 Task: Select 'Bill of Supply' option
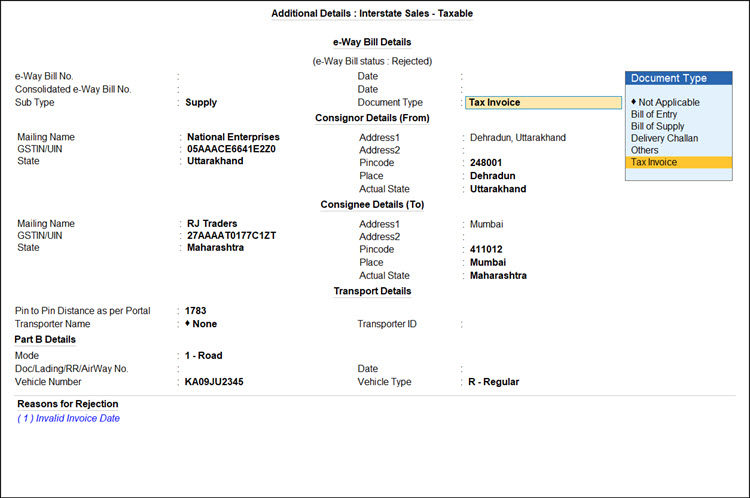pyautogui.click(x=658, y=126)
